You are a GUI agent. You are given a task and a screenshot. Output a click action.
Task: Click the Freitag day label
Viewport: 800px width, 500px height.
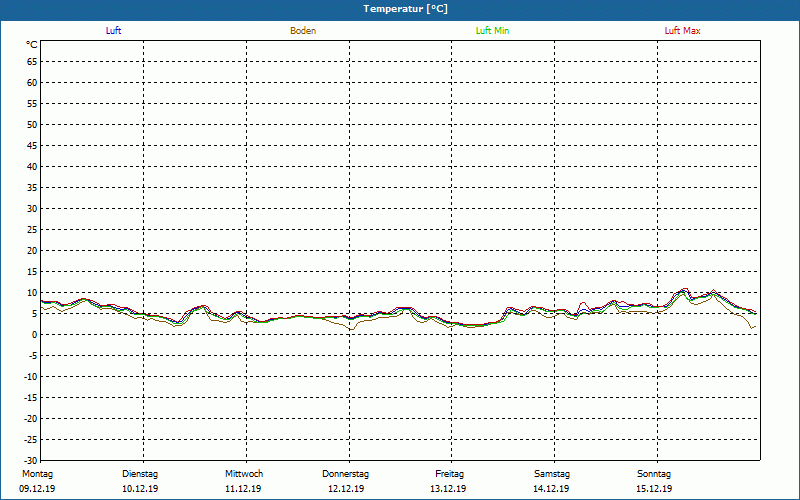(449, 474)
